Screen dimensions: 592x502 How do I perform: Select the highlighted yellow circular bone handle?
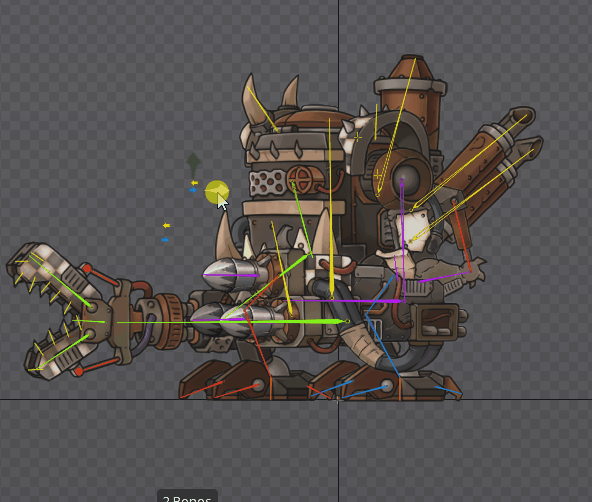(x=217, y=191)
